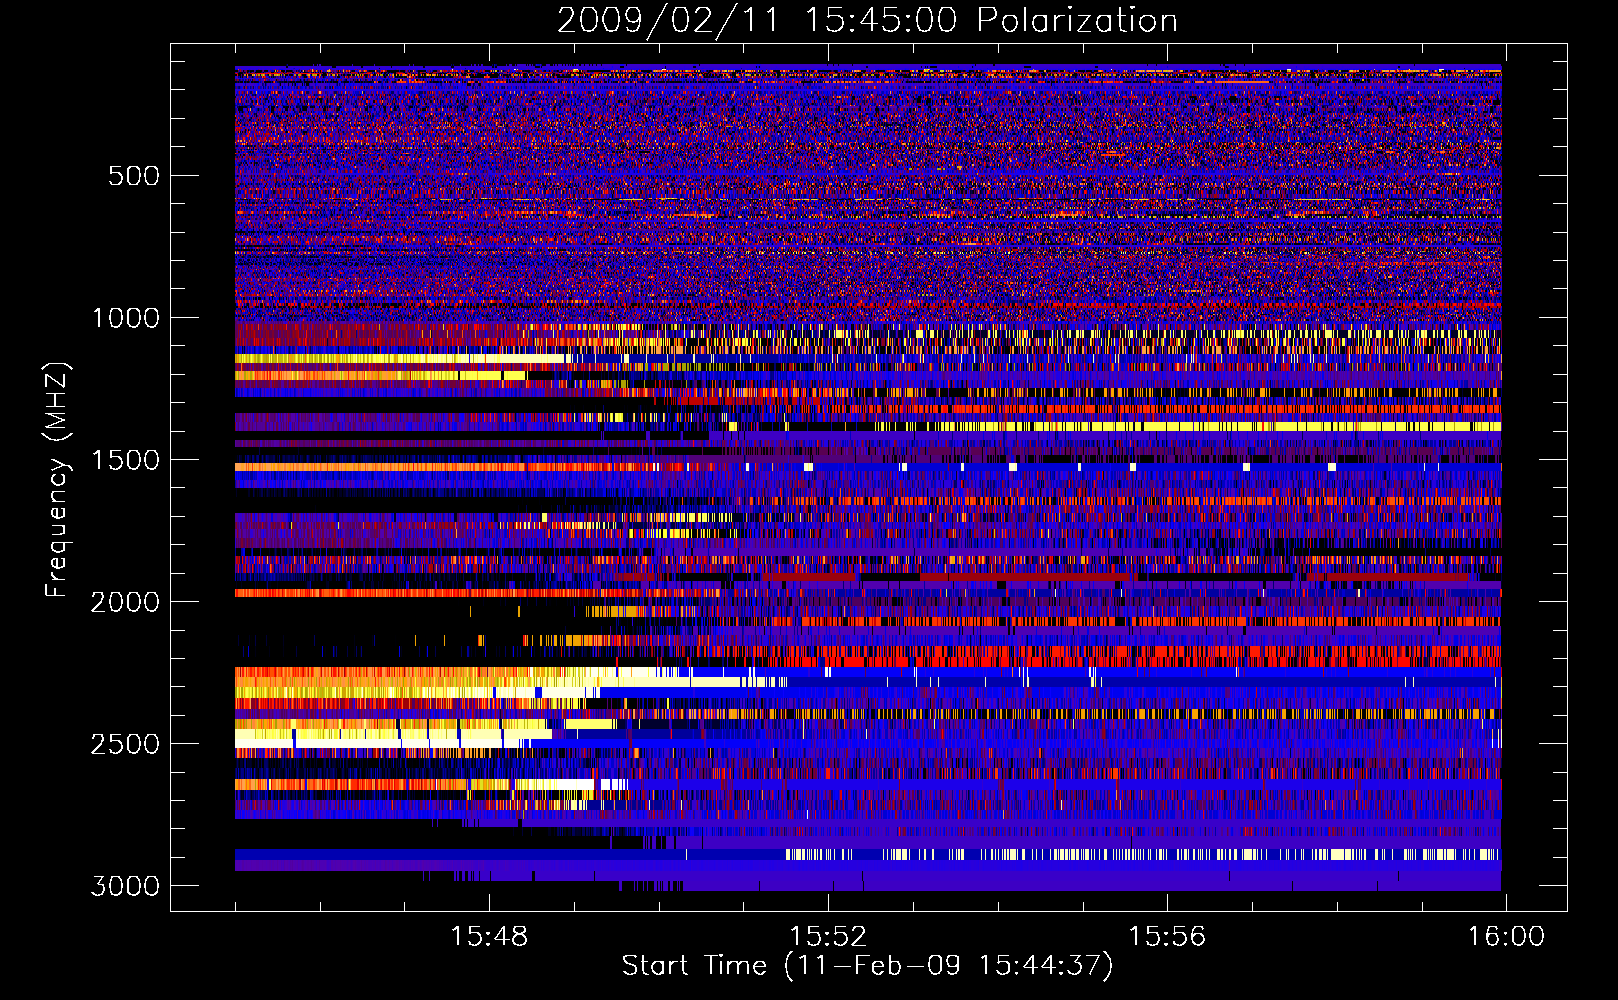
Task: Click the 2500 frequency tick label
Action: click(x=126, y=744)
